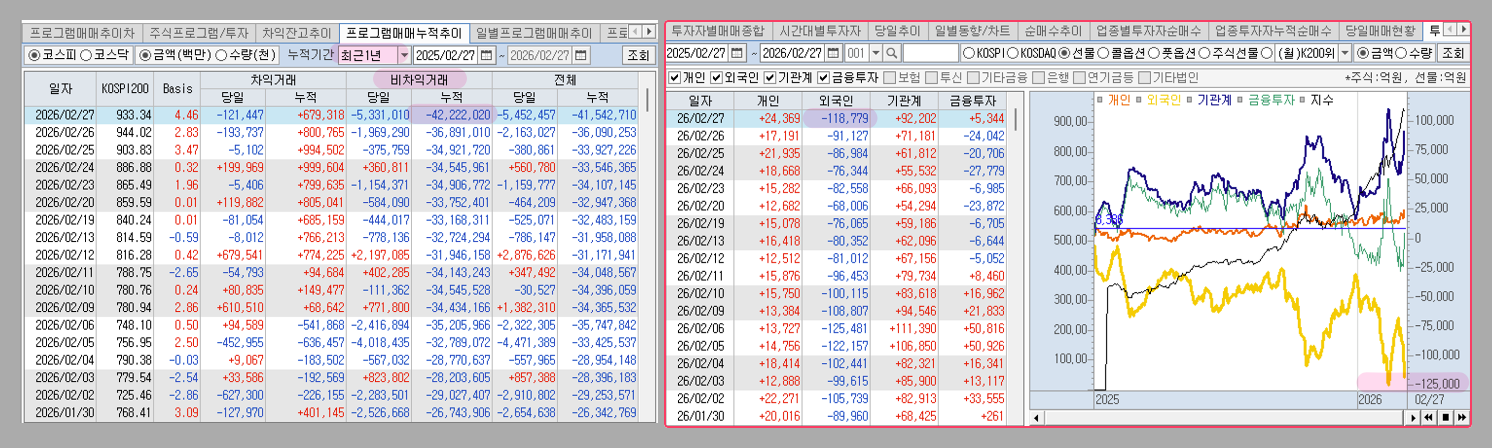Select KOSPI radio option in investor window
The width and height of the screenshot is (1492, 448).
tap(968, 52)
